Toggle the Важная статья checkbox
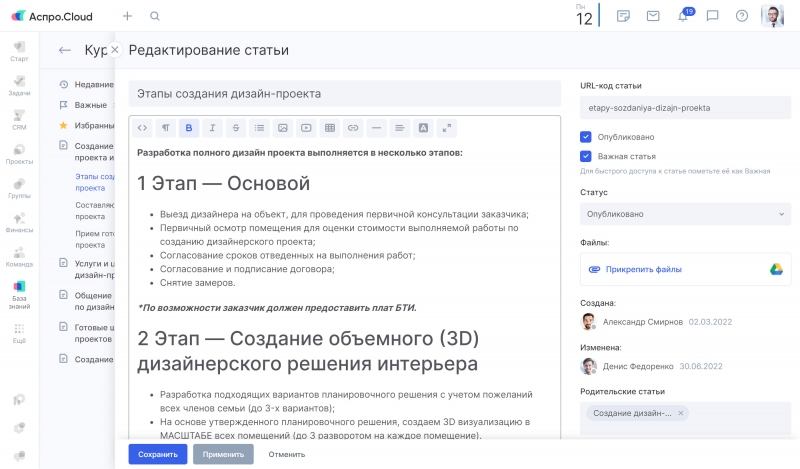Image resolution: width=800 pixels, height=469 pixels. [x=586, y=156]
